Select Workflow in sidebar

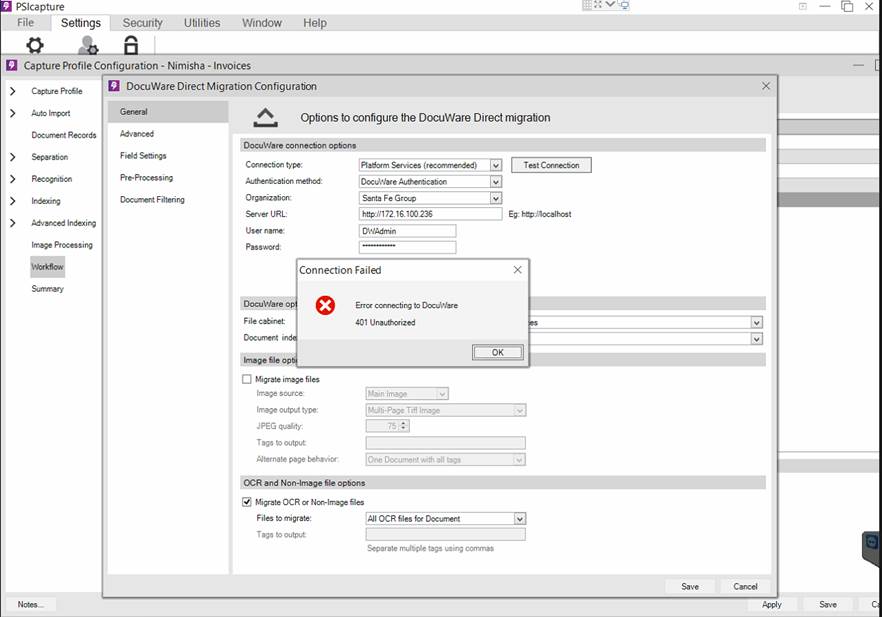47,267
